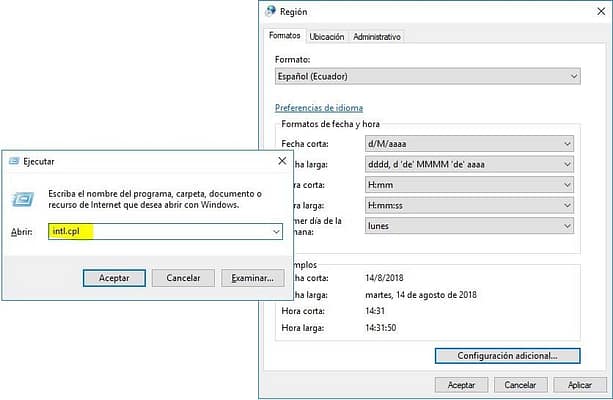The width and height of the screenshot is (613, 400).
Task: Click the example long time 14:31:50
Action: (x=381, y=328)
